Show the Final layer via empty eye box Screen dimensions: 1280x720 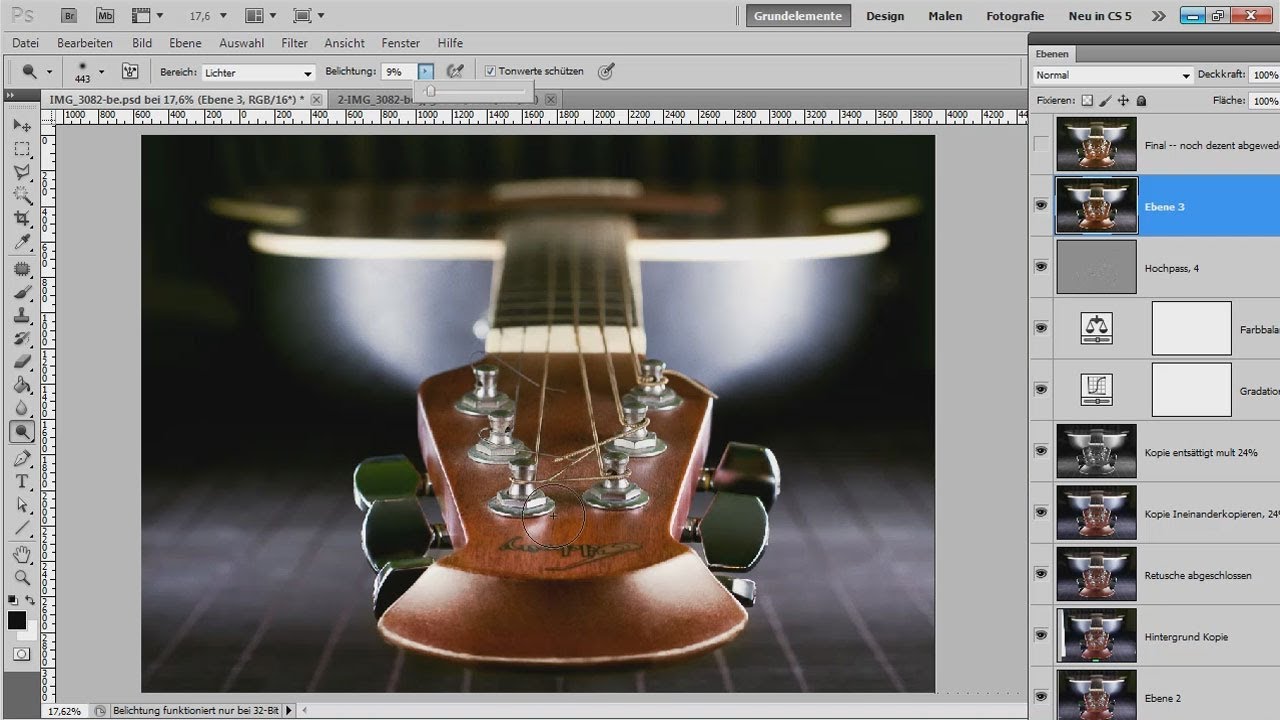[1041, 145]
